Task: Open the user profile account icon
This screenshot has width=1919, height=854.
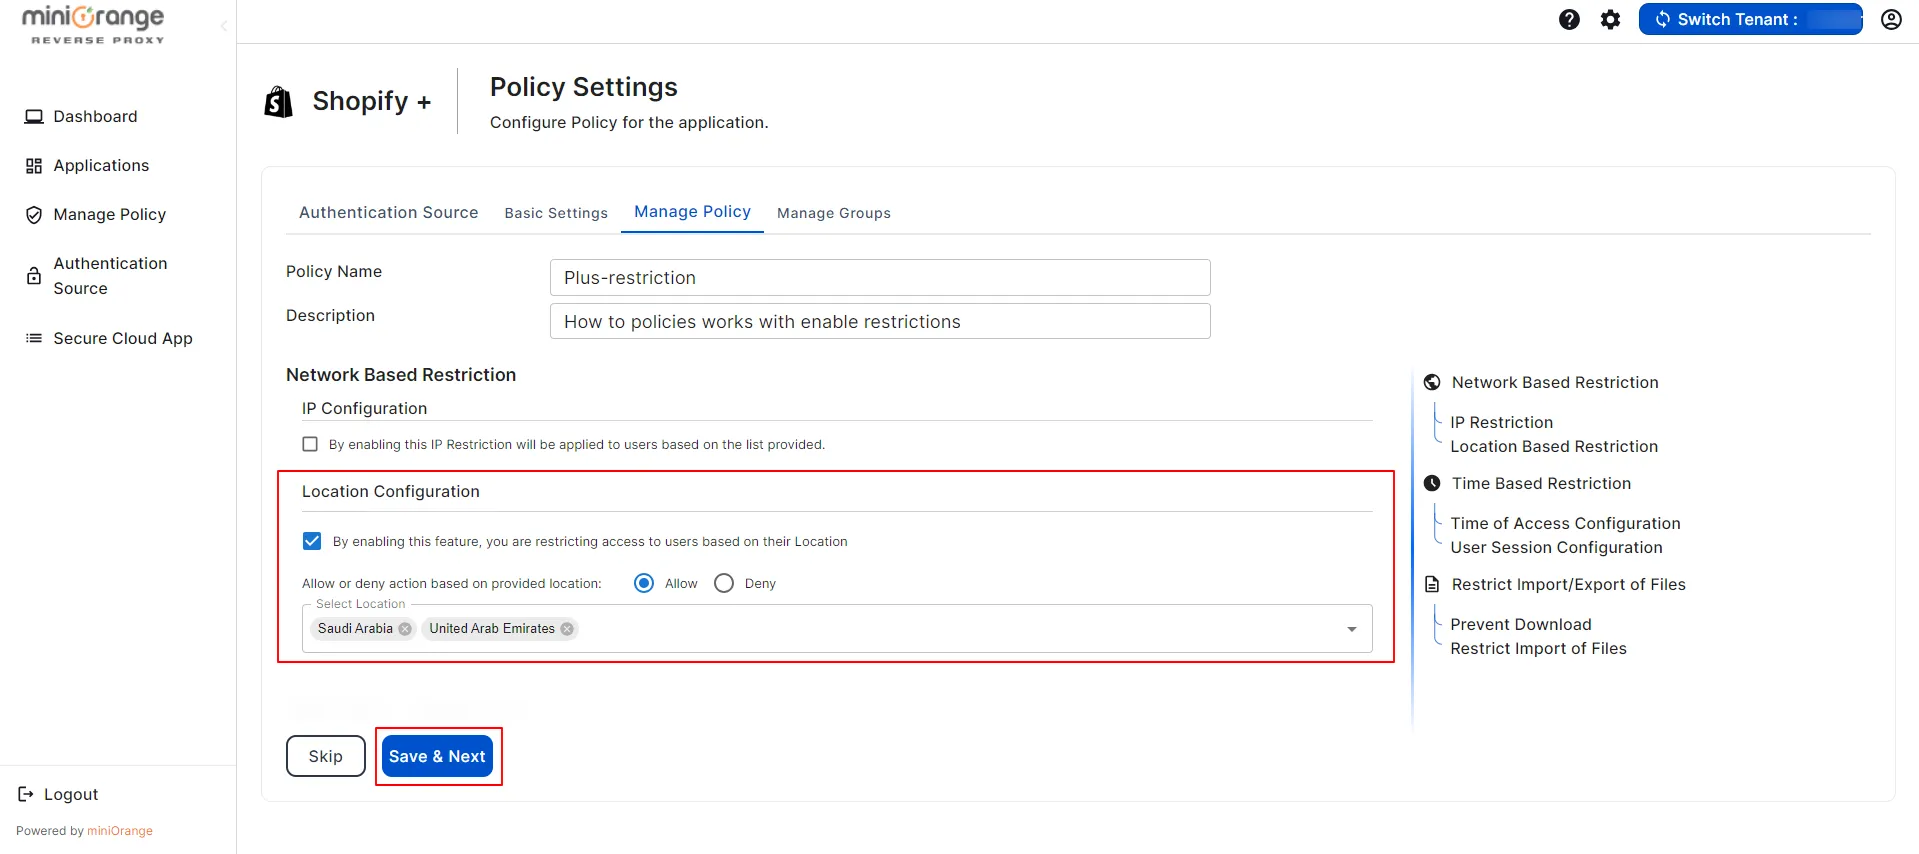Action: [1891, 19]
